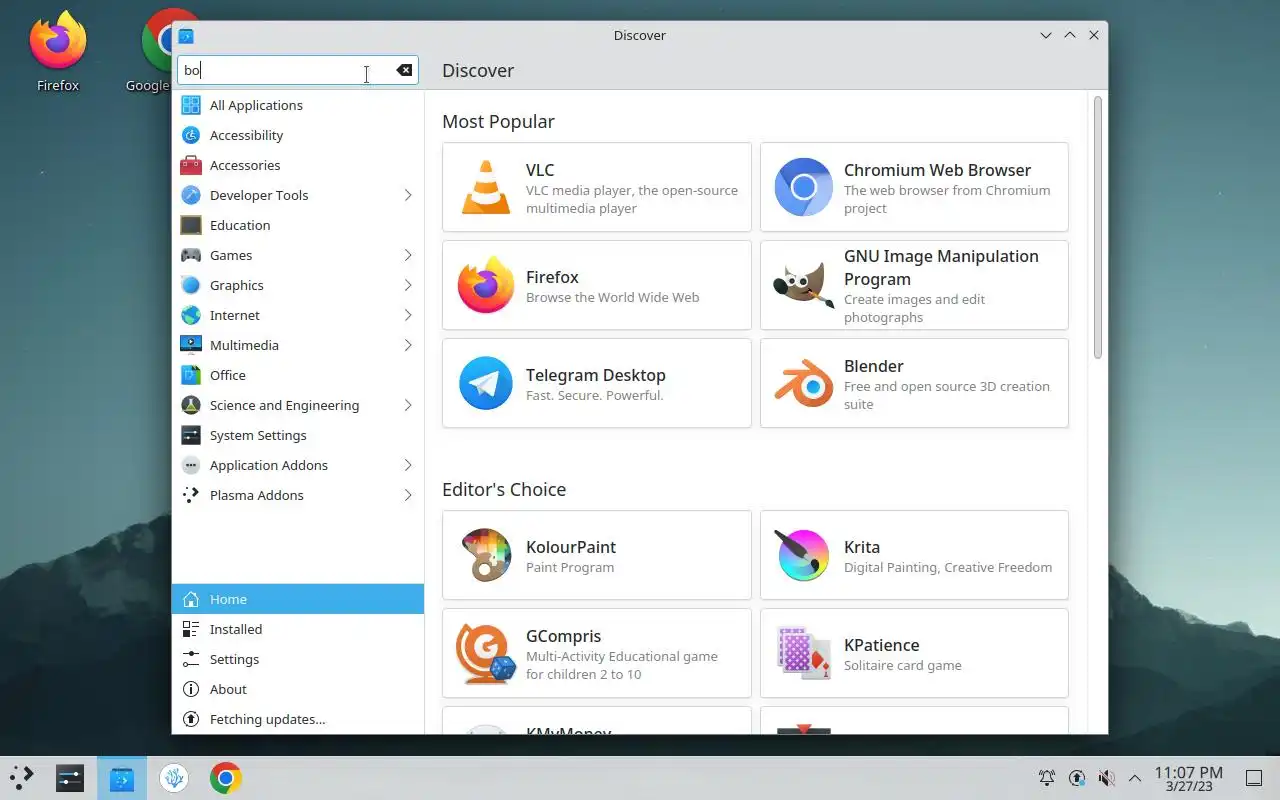Open the Accessories category
1280x800 pixels.
pos(298,165)
